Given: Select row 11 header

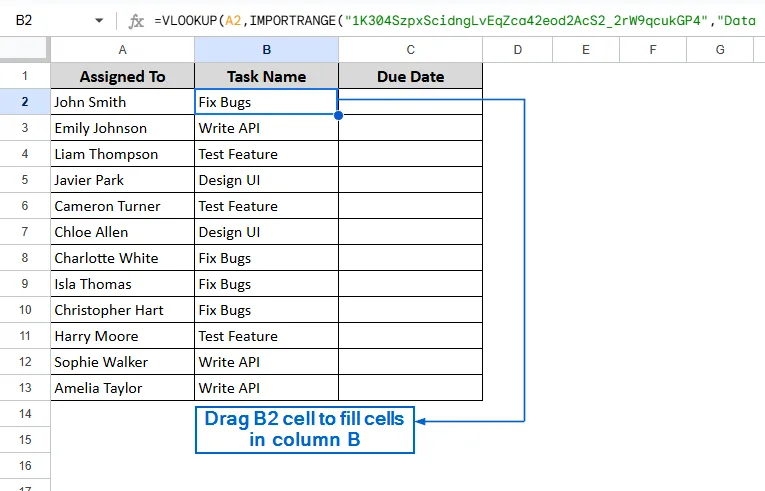Looking at the screenshot, I should click(x=25, y=336).
